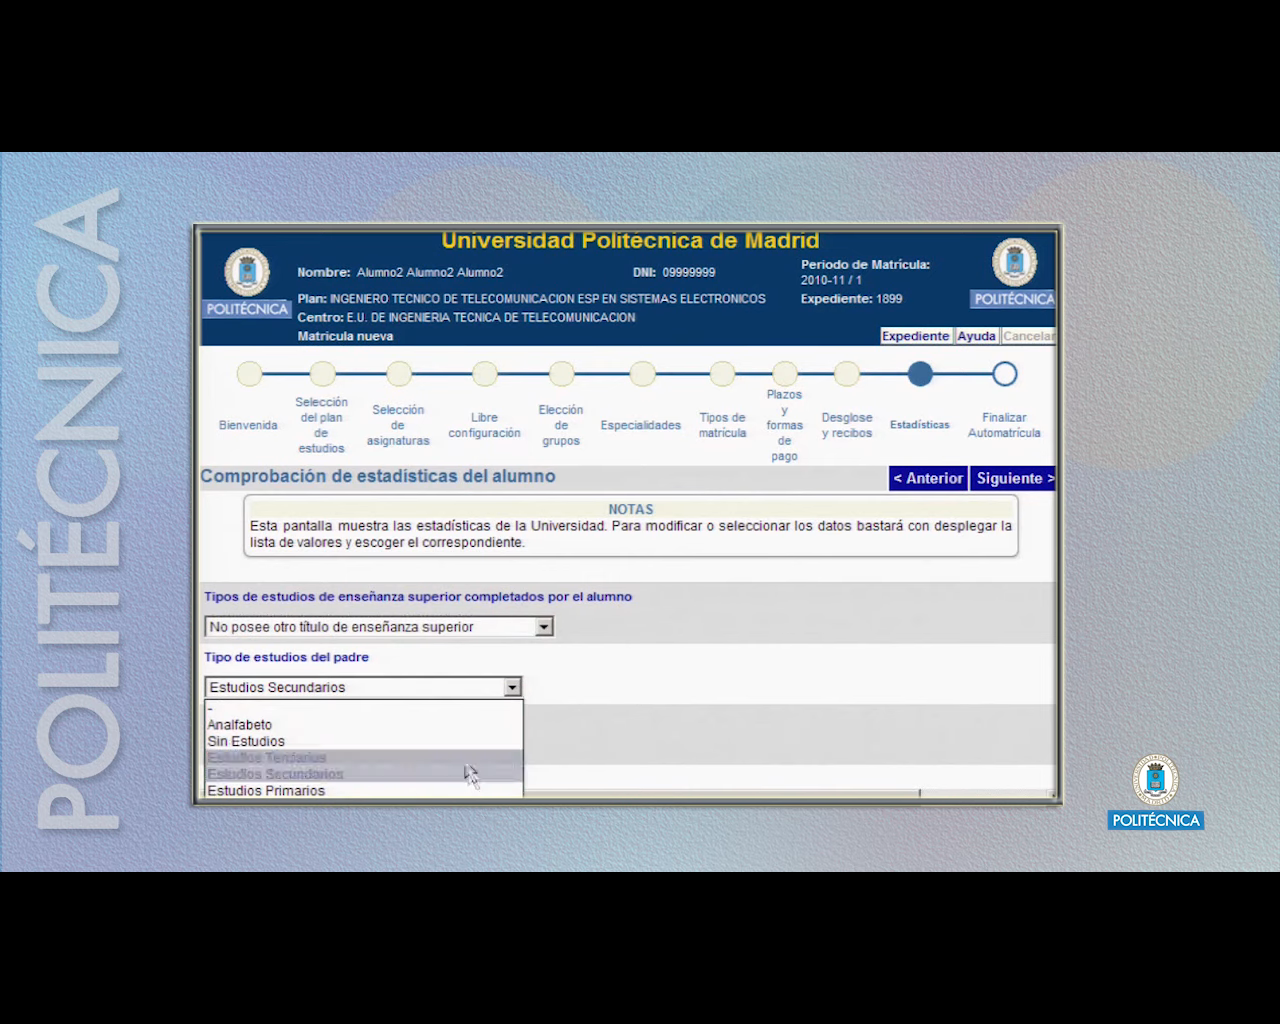Image resolution: width=1280 pixels, height=1024 pixels.
Task: Select the Analfabeto option
Action: (364, 725)
